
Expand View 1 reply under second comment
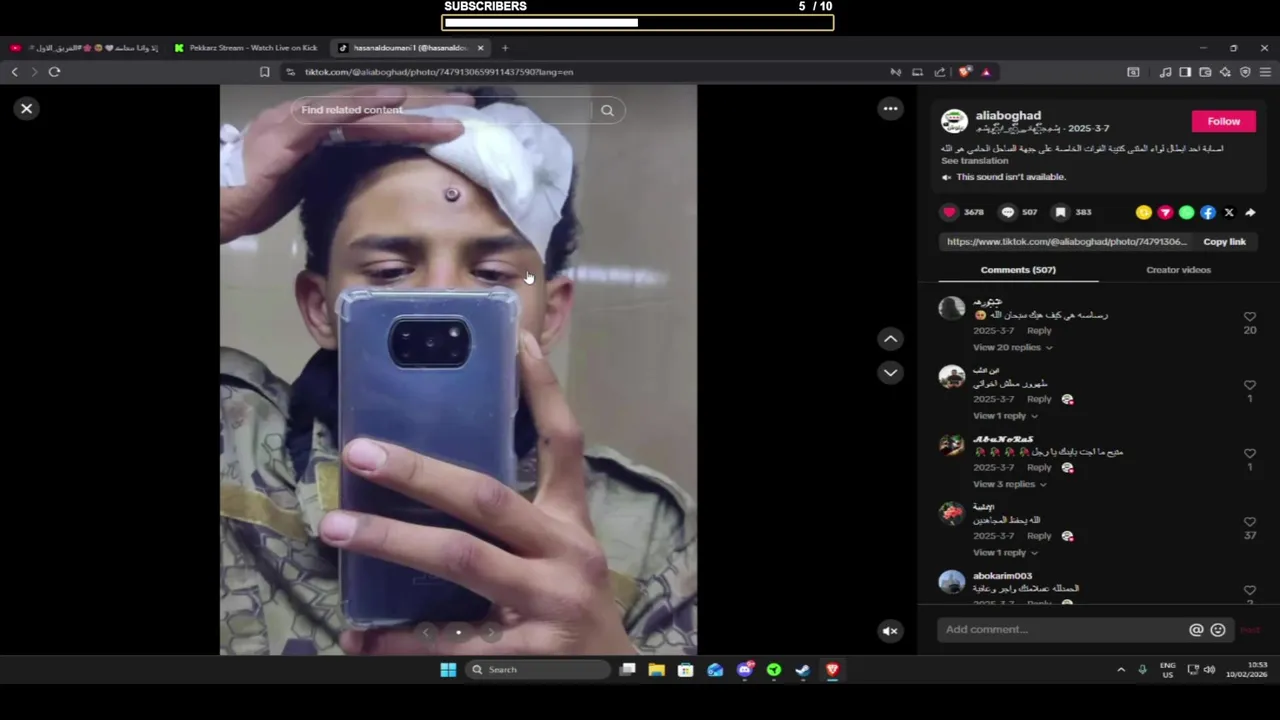pos(1004,415)
